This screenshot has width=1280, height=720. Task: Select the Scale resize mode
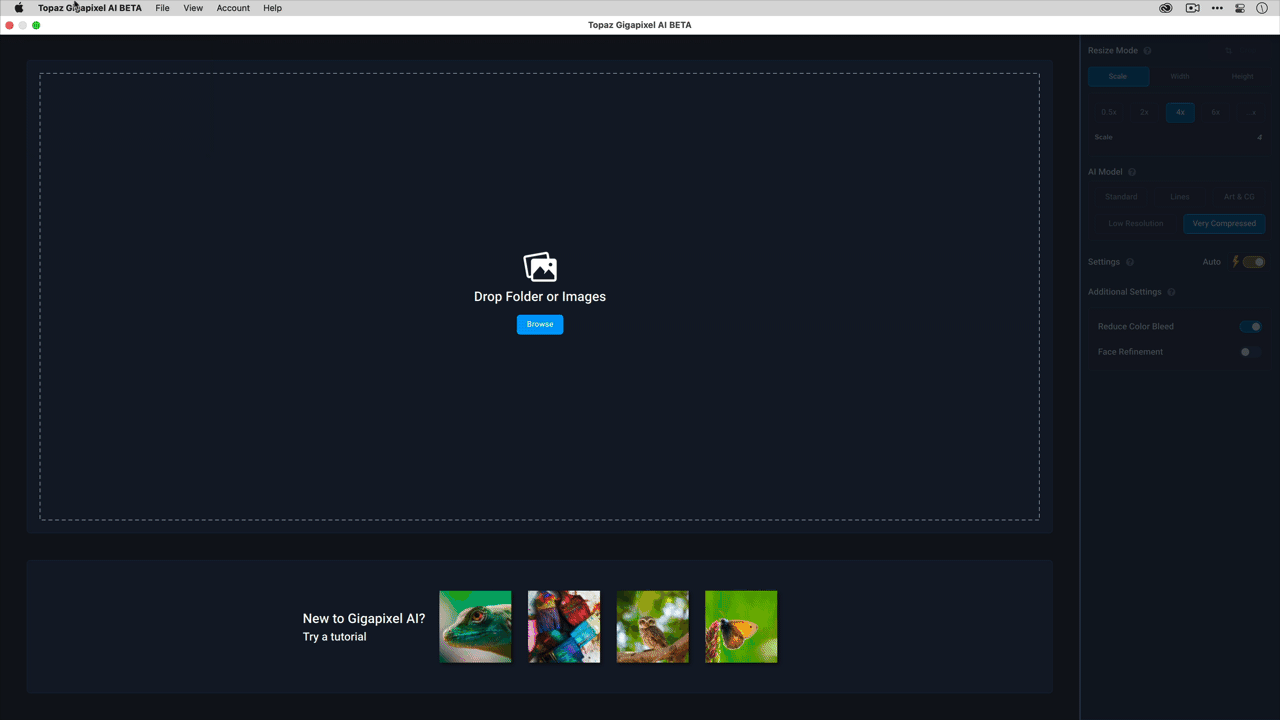tap(1118, 76)
